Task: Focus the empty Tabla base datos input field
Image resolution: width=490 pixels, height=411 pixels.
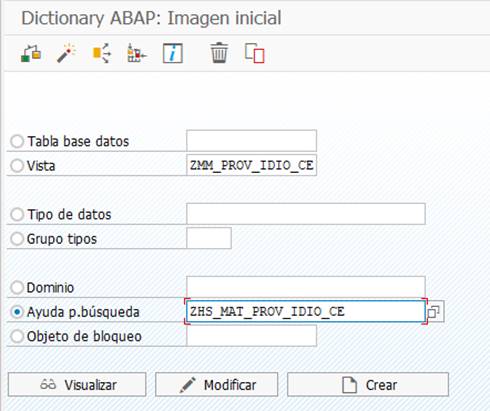Action: coord(251,141)
